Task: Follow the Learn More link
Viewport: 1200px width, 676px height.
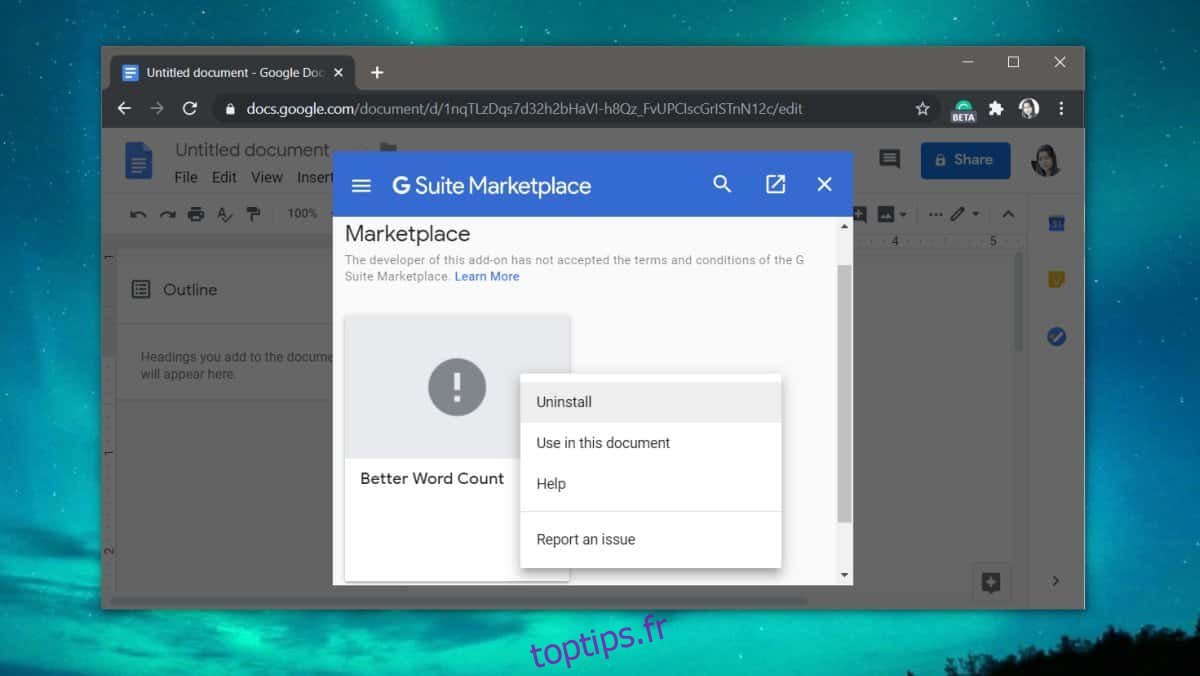Action: coord(487,276)
